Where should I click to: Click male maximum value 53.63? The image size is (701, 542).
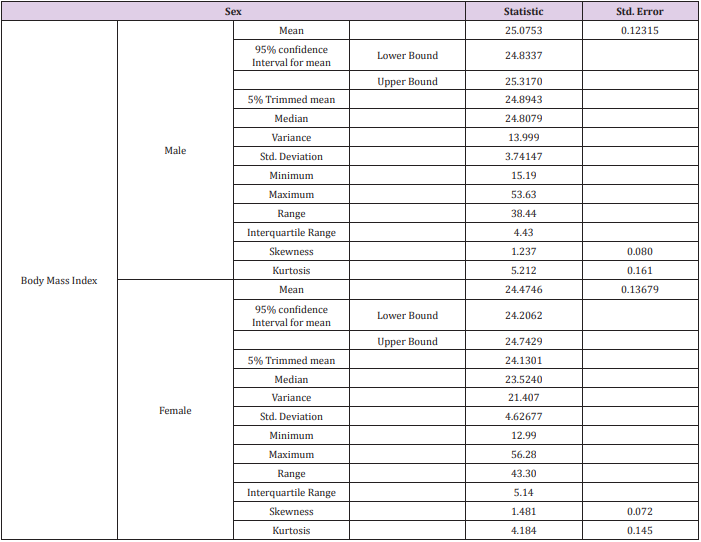pos(524,195)
